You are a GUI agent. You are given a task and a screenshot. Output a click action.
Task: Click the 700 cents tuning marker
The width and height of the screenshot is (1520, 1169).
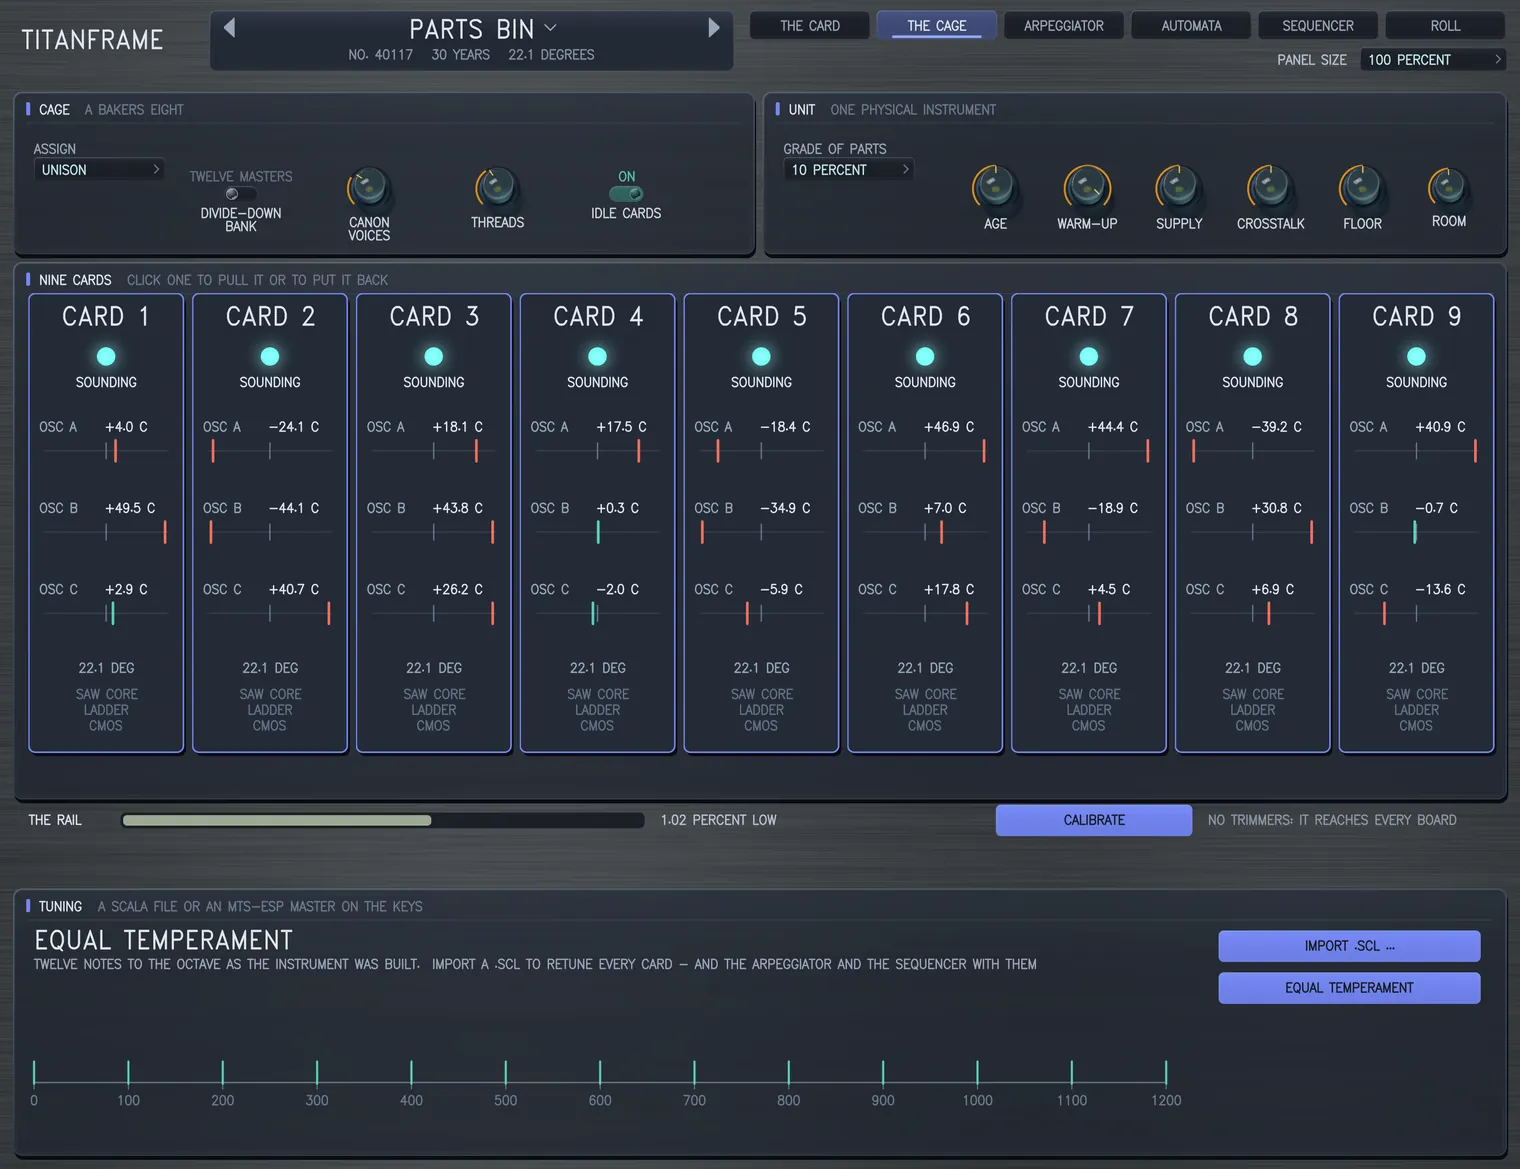[x=694, y=1074]
